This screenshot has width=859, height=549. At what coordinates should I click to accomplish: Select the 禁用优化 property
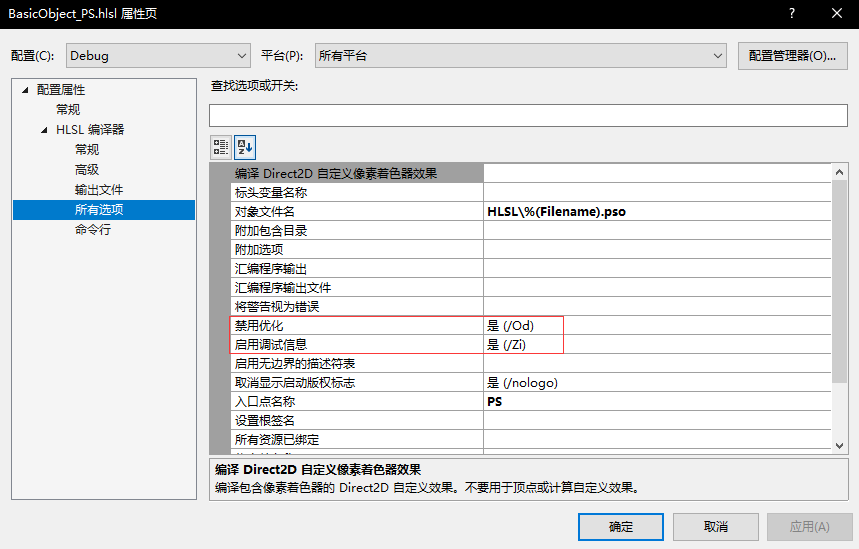pyautogui.click(x=357, y=325)
